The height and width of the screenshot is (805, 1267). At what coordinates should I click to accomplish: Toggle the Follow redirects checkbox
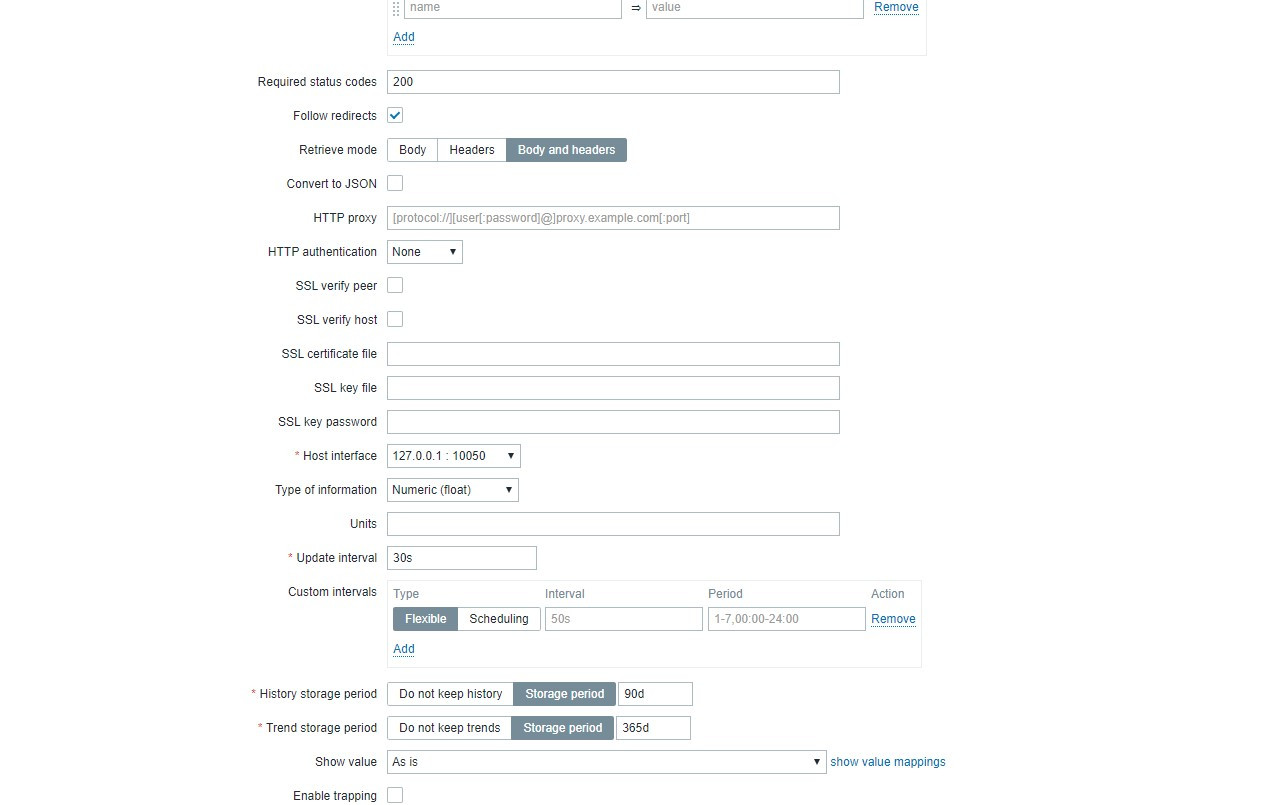(395, 116)
